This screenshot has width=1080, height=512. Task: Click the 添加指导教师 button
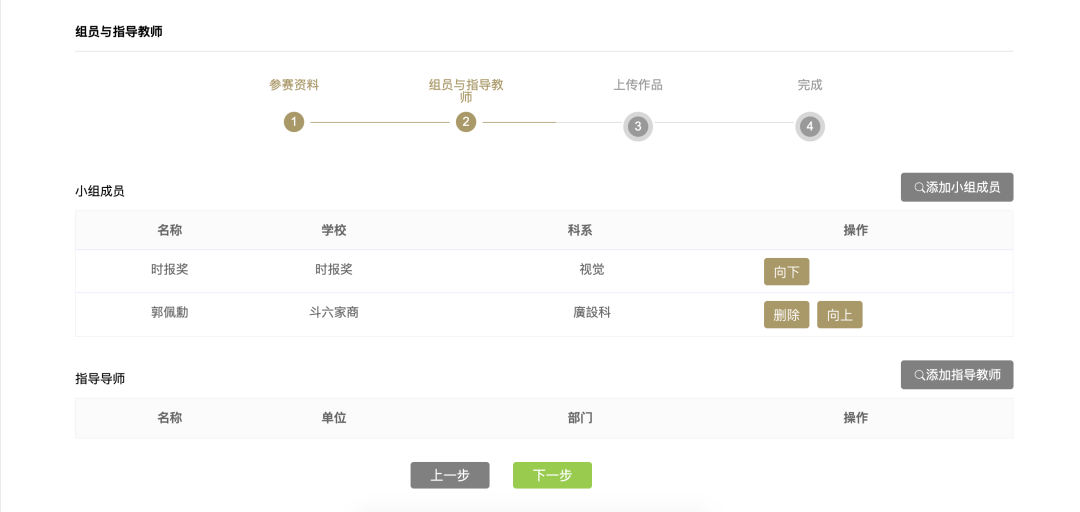coord(957,375)
